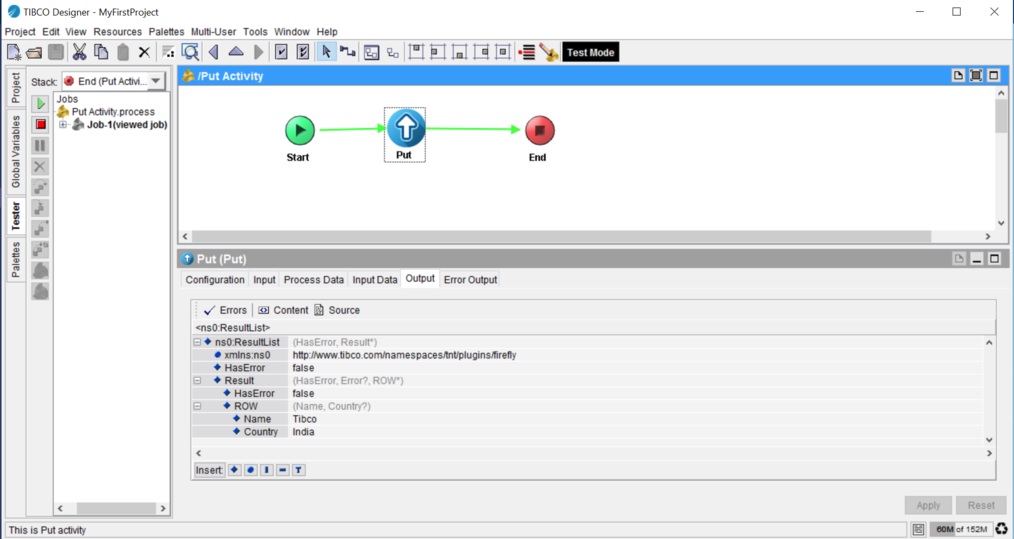This screenshot has width=1014, height=539.
Task: Show the output Source view
Action: tap(337, 310)
